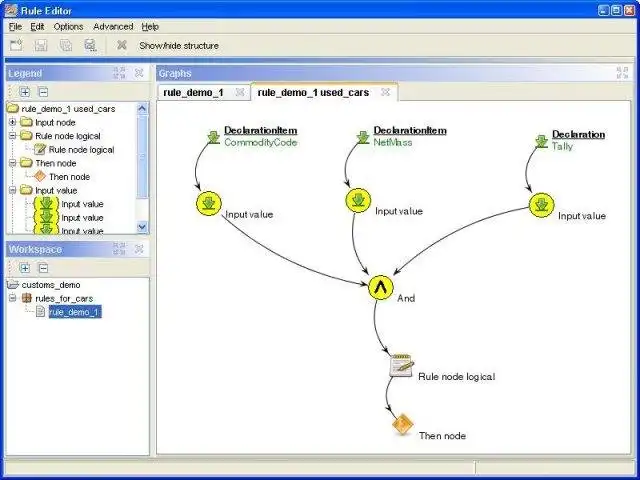Viewport: 640px width, 480px height.
Task: Open the File menu
Action: (15, 27)
